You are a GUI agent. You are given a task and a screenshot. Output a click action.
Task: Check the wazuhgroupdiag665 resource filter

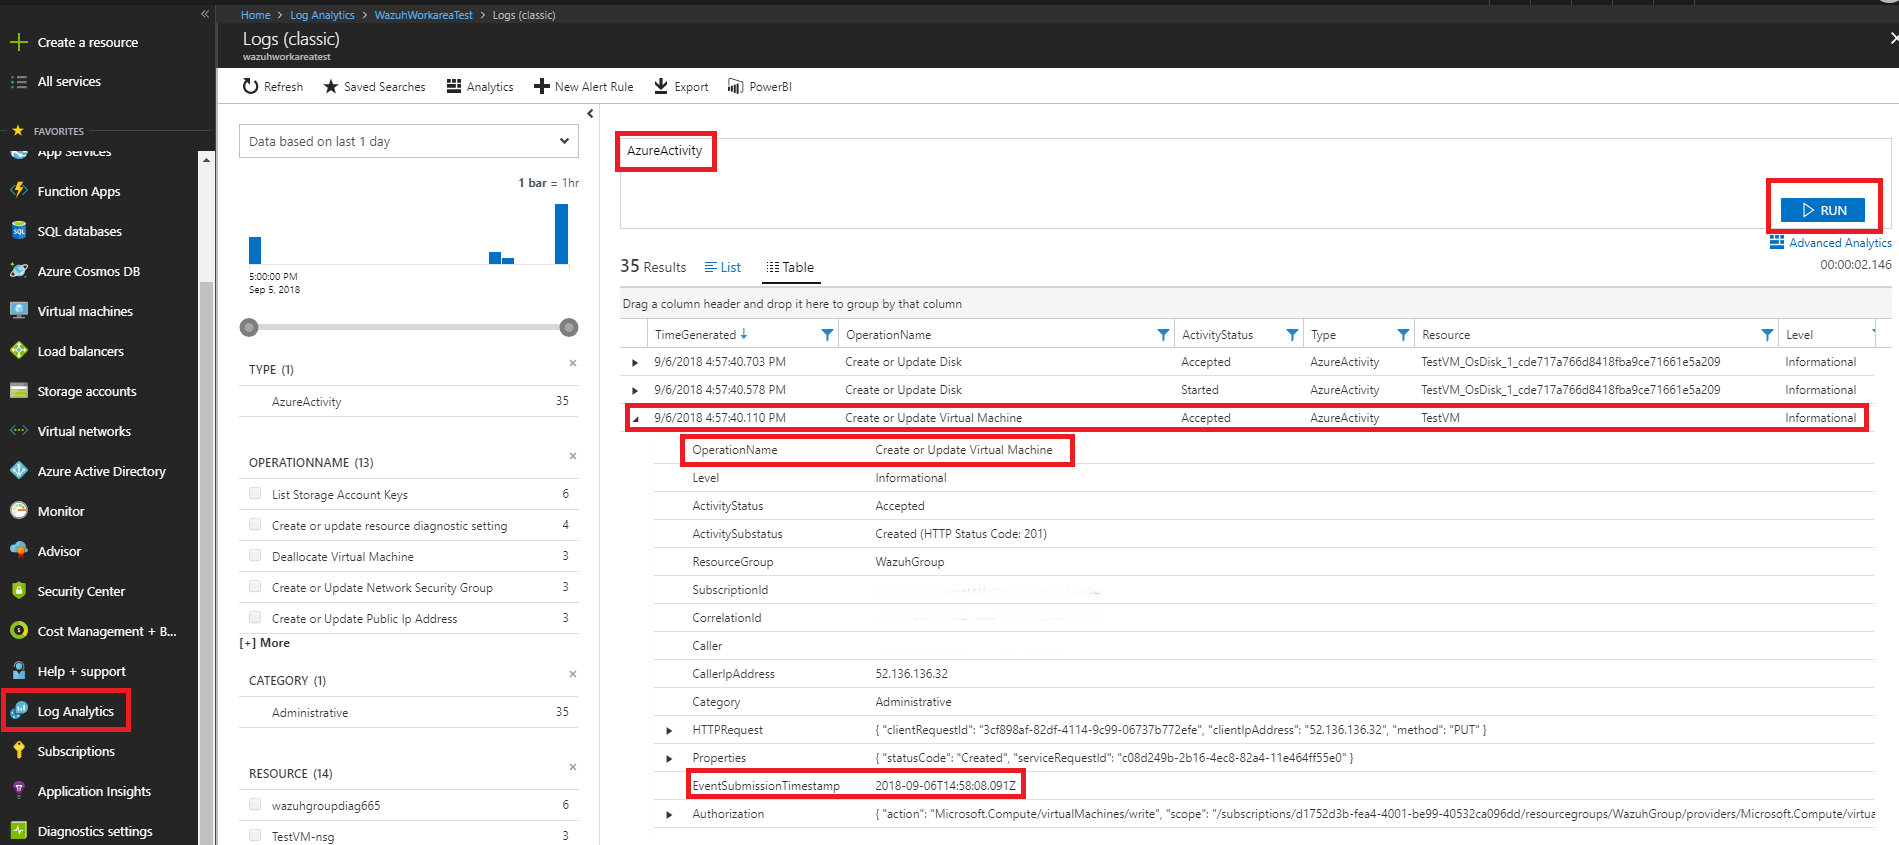tap(255, 805)
